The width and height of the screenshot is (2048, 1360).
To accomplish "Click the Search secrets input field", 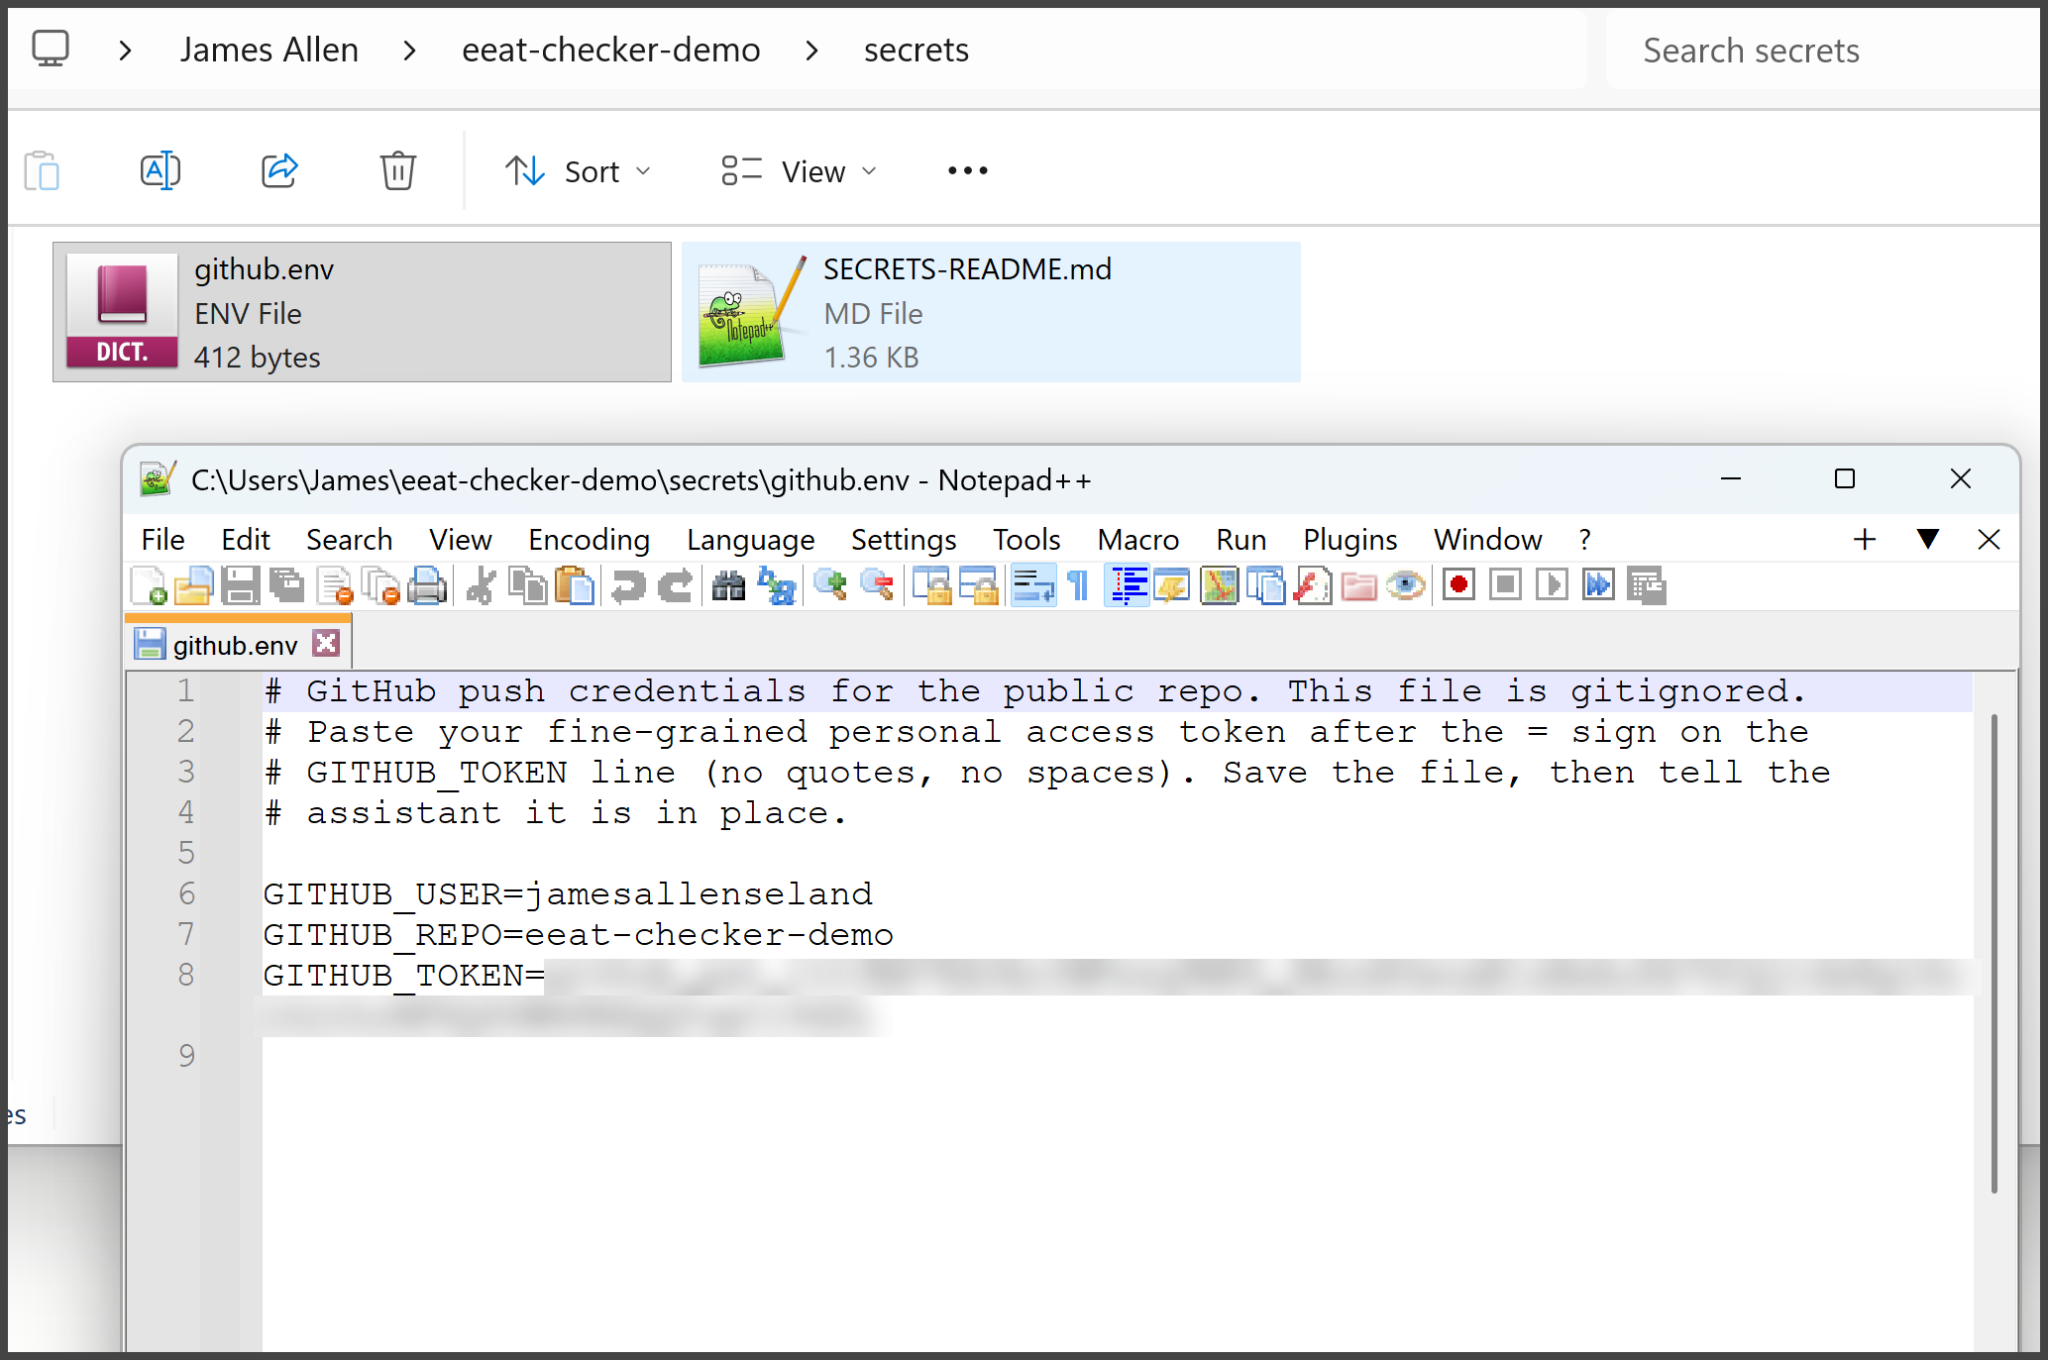I will click(x=1821, y=50).
